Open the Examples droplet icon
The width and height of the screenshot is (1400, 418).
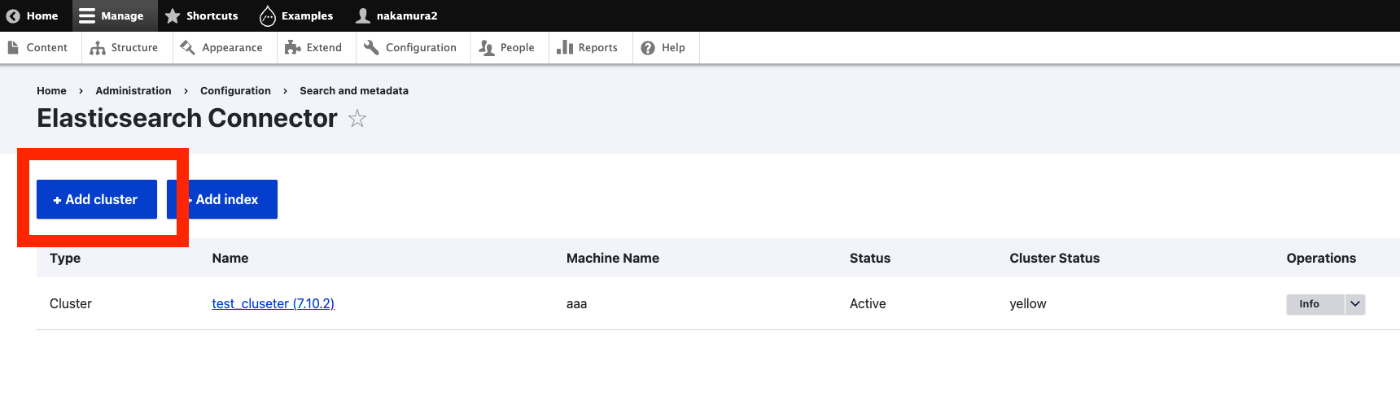(267, 16)
